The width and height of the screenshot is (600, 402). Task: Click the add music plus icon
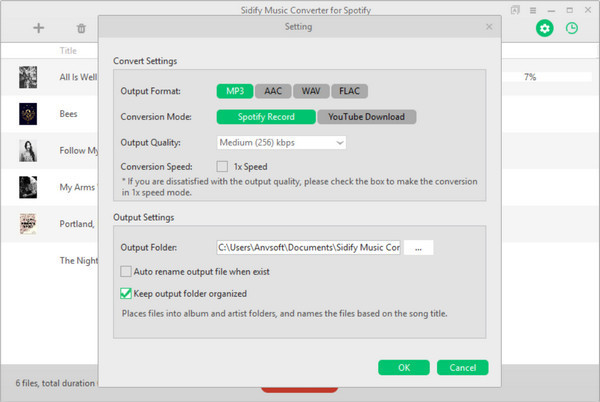(x=38, y=28)
